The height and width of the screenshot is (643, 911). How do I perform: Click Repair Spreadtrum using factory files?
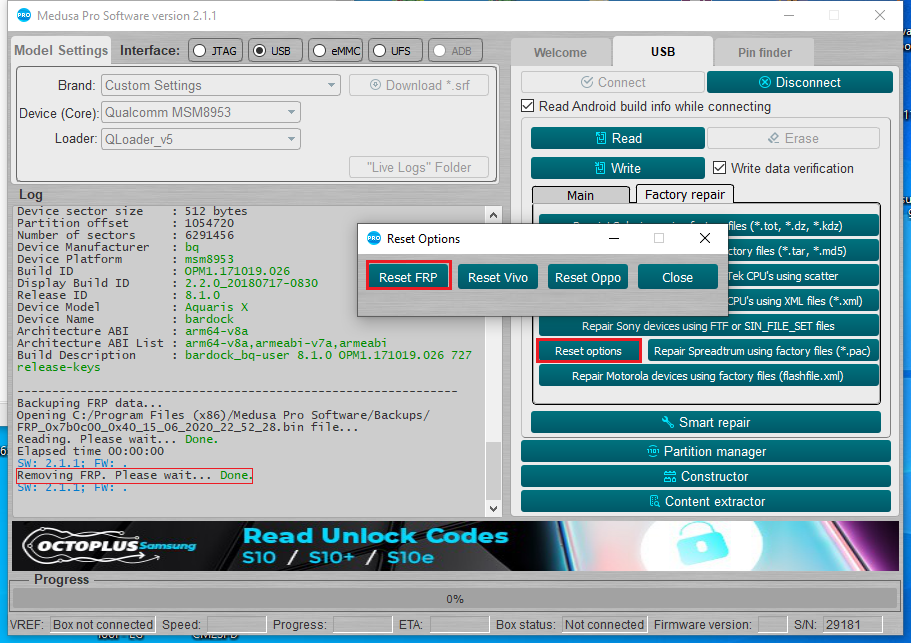point(762,351)
